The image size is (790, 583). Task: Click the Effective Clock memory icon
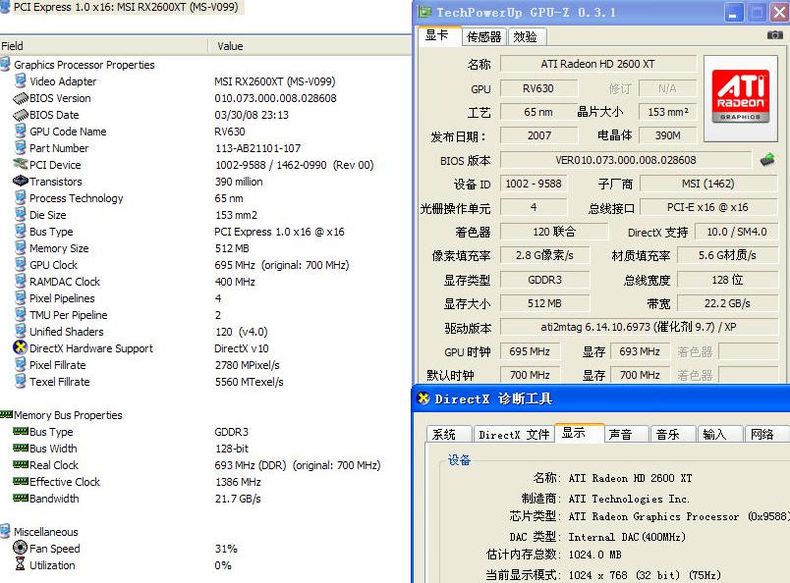click(20, 481)
